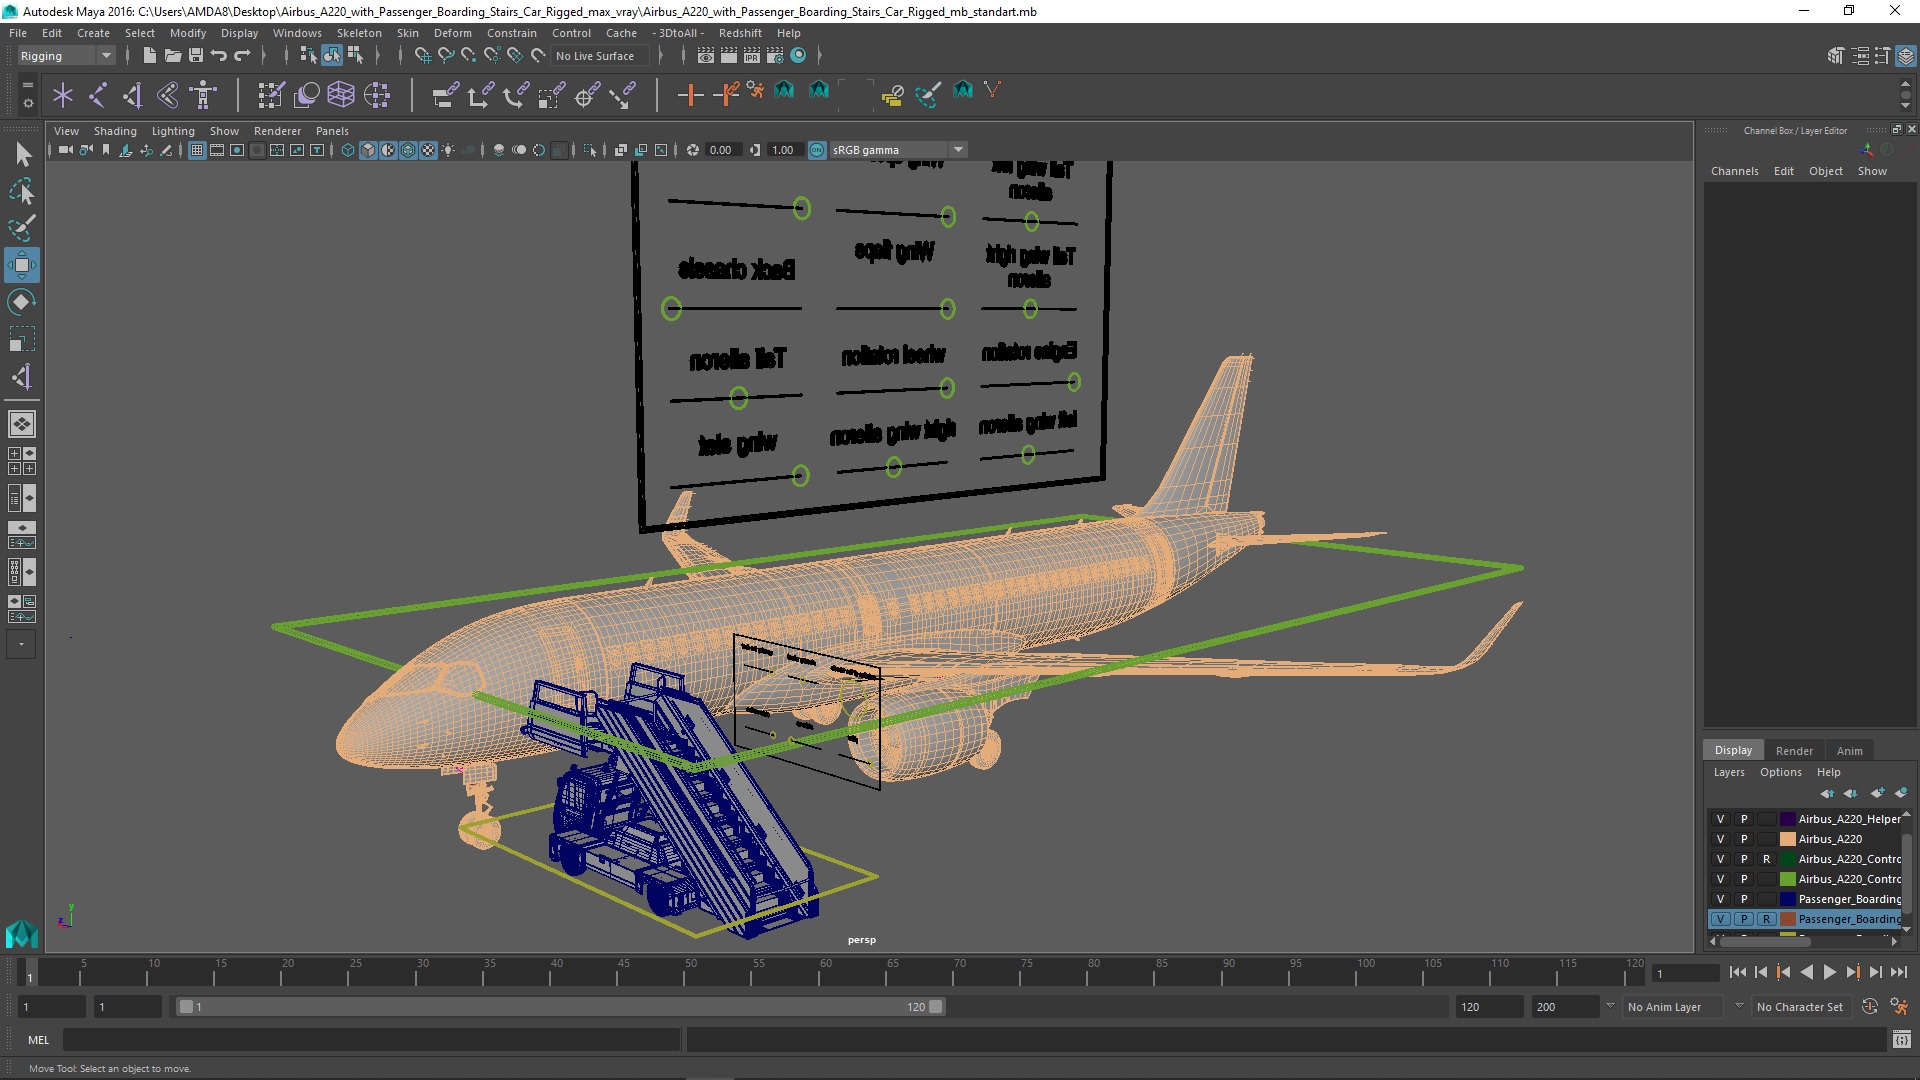
Task: Go to end of playback range
Action: (1898, 972)
